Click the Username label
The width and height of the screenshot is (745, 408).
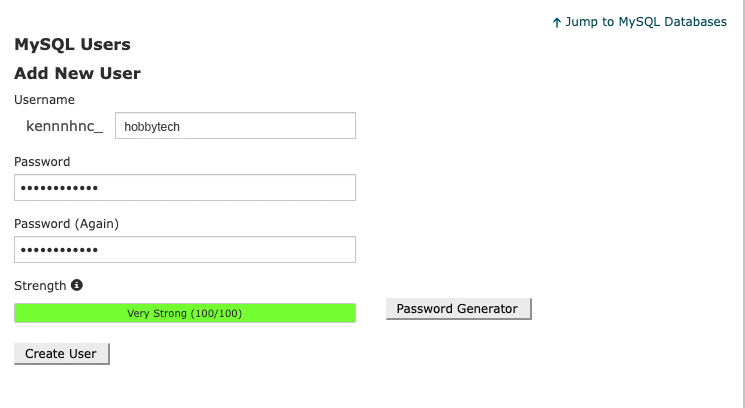point(44,99)
